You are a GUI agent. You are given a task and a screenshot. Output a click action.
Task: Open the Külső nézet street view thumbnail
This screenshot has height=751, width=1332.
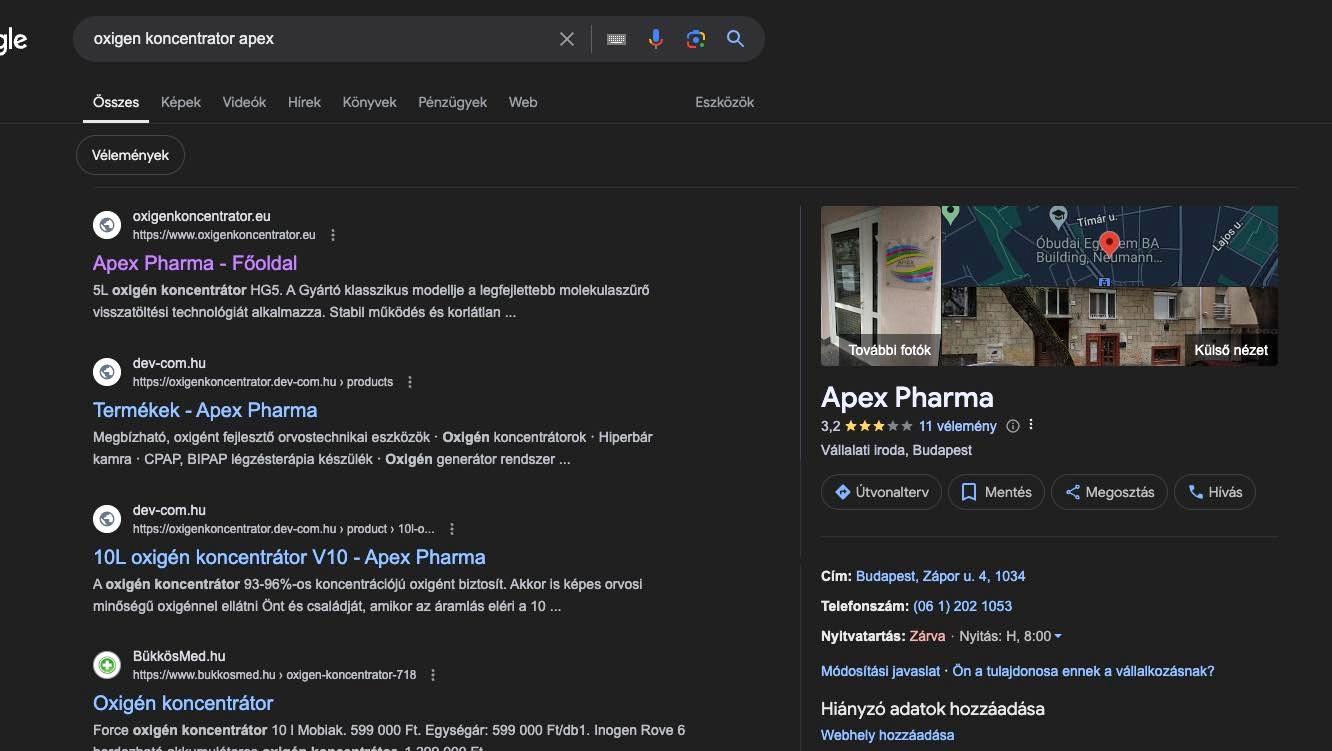(1110, 326)
